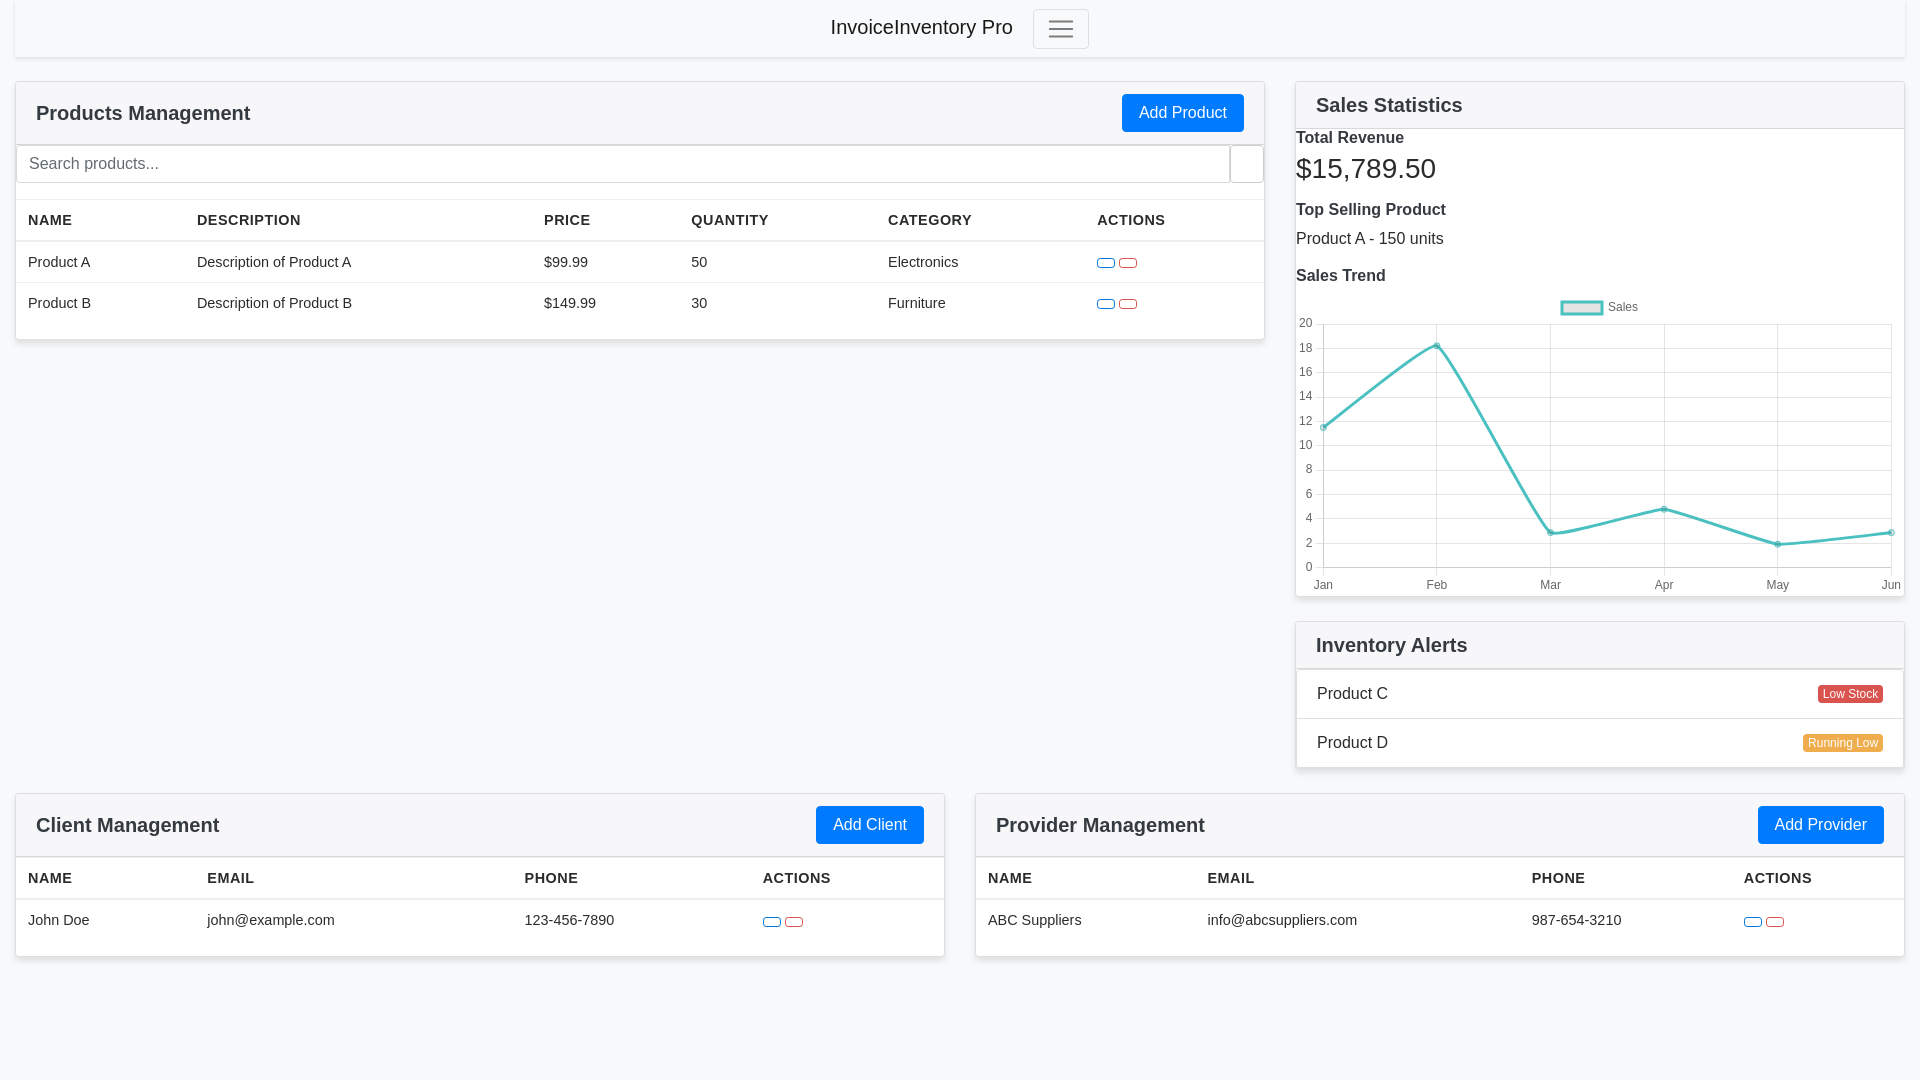The height and width of the screenshot is (1080, 1920).
Task: Click blue edit button for Product B
Action: coord(1106,304)
